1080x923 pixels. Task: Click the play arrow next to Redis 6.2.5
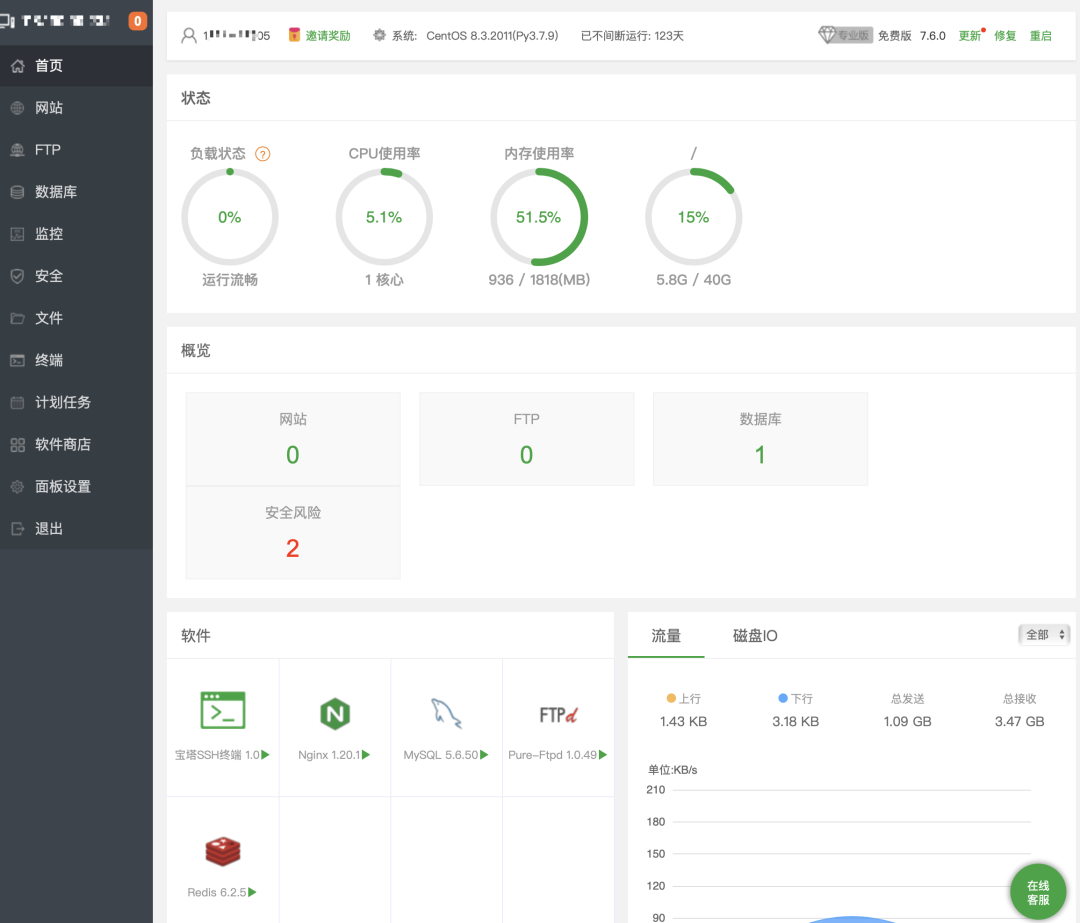pos(252,892)
